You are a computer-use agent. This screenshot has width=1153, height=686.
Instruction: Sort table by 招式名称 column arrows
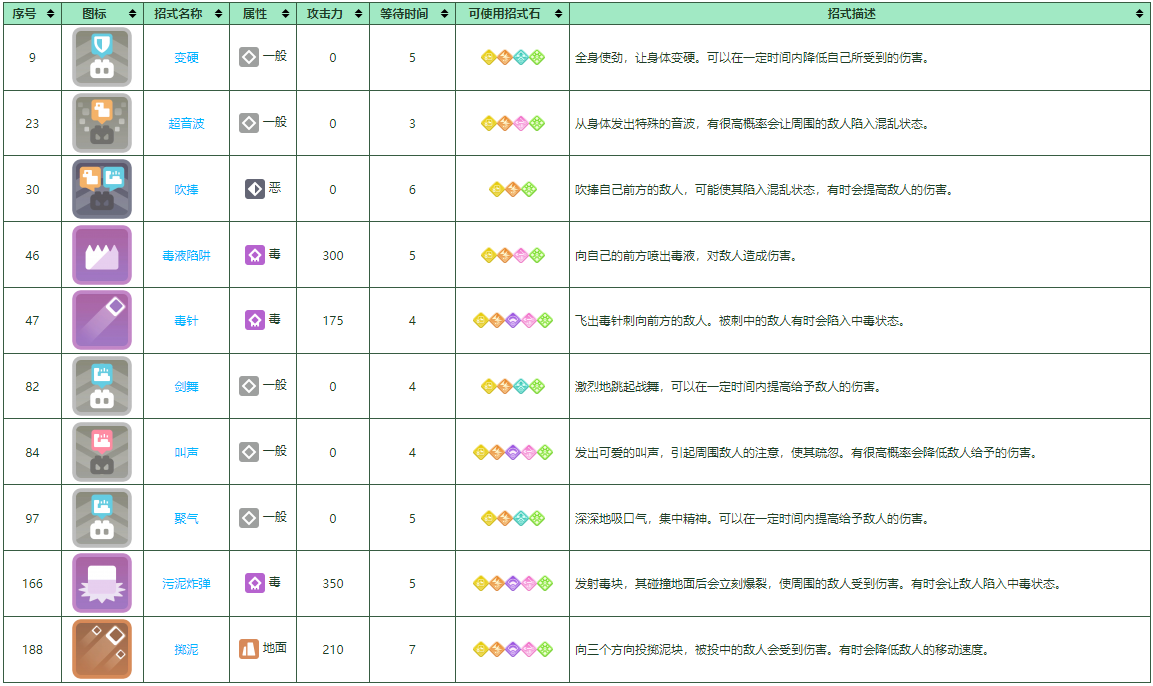(x=218, y=13)
